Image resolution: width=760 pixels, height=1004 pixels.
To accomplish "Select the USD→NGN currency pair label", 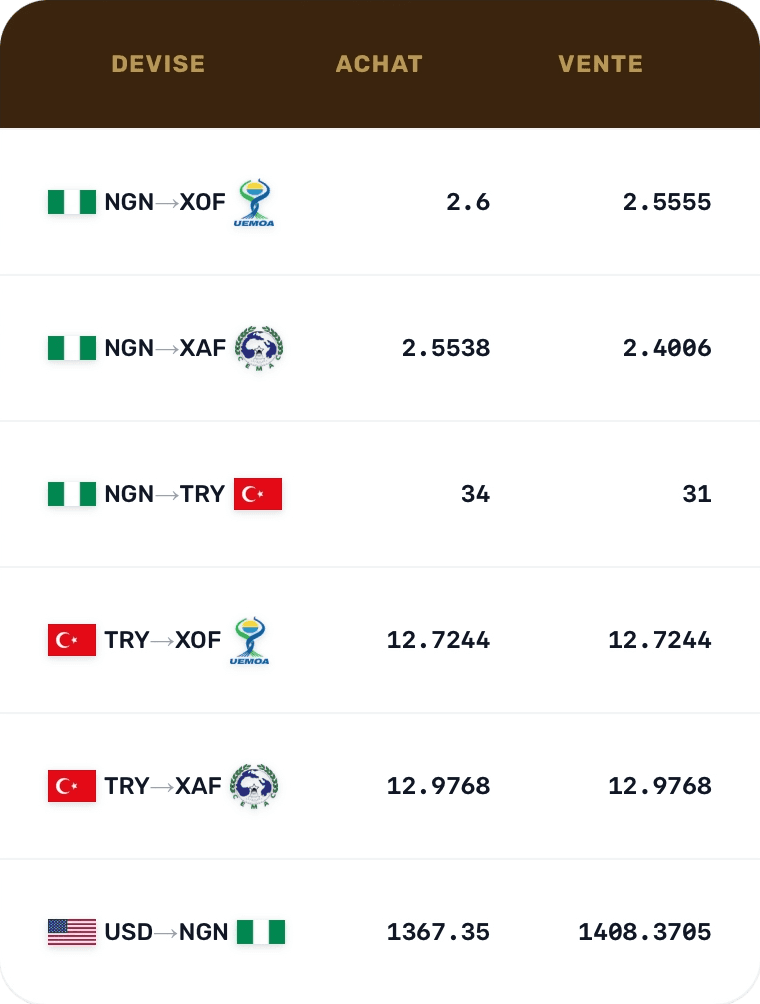I will 166,932.
